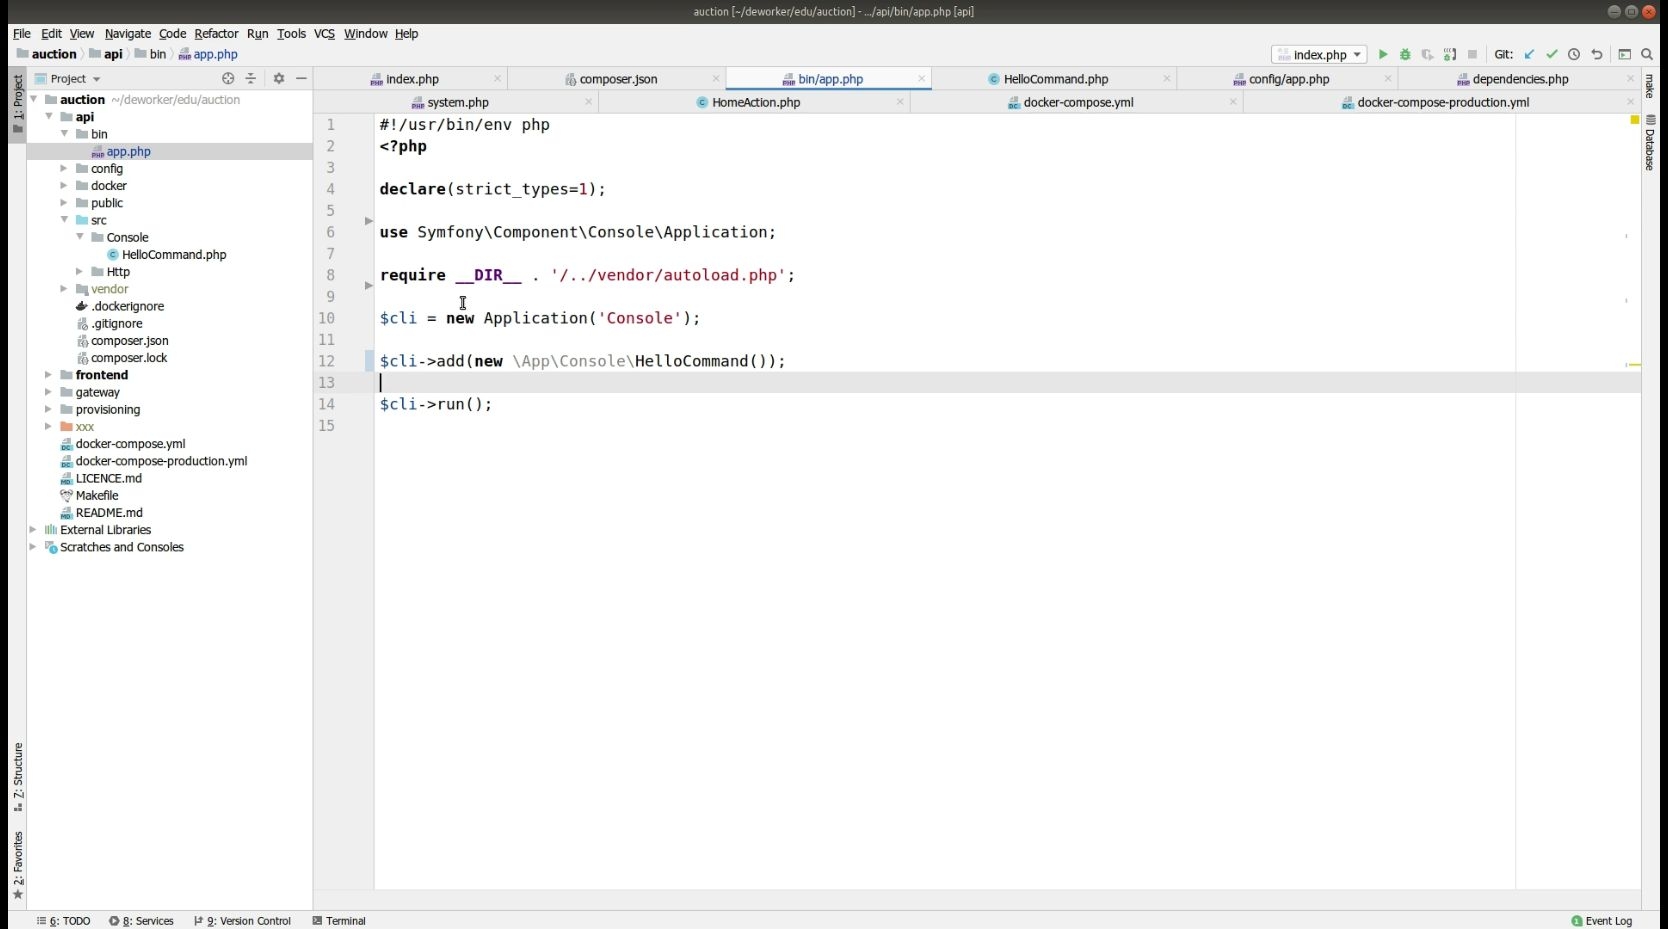The image size is (1668, 929).
Task: Expand Scratches and Consoles node
Action: 33,547
